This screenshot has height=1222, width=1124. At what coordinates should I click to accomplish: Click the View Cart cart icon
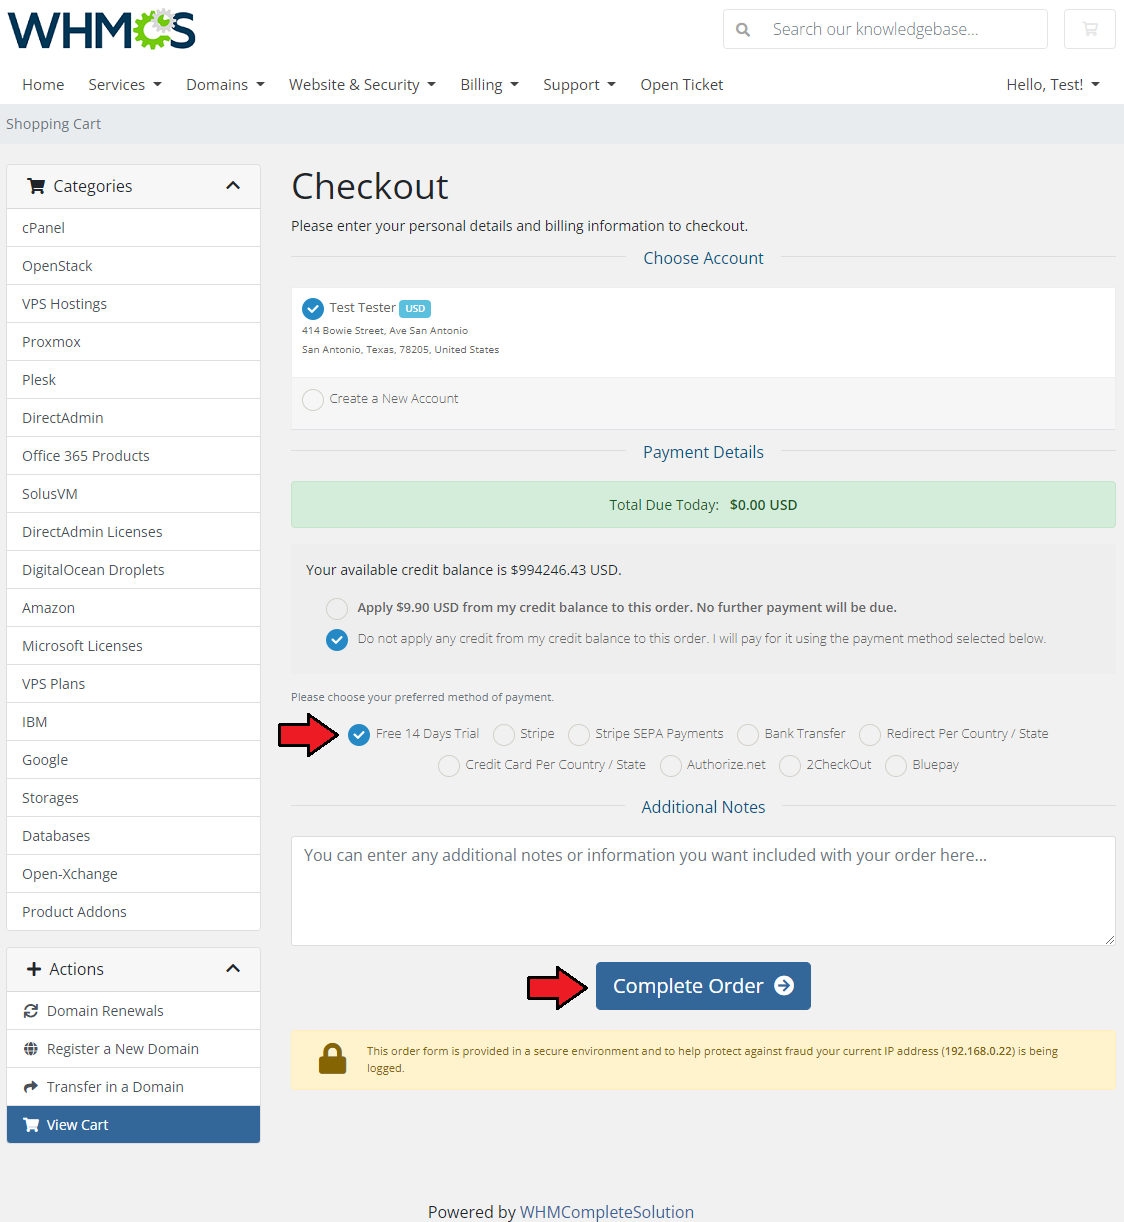tap(31, 1125)
